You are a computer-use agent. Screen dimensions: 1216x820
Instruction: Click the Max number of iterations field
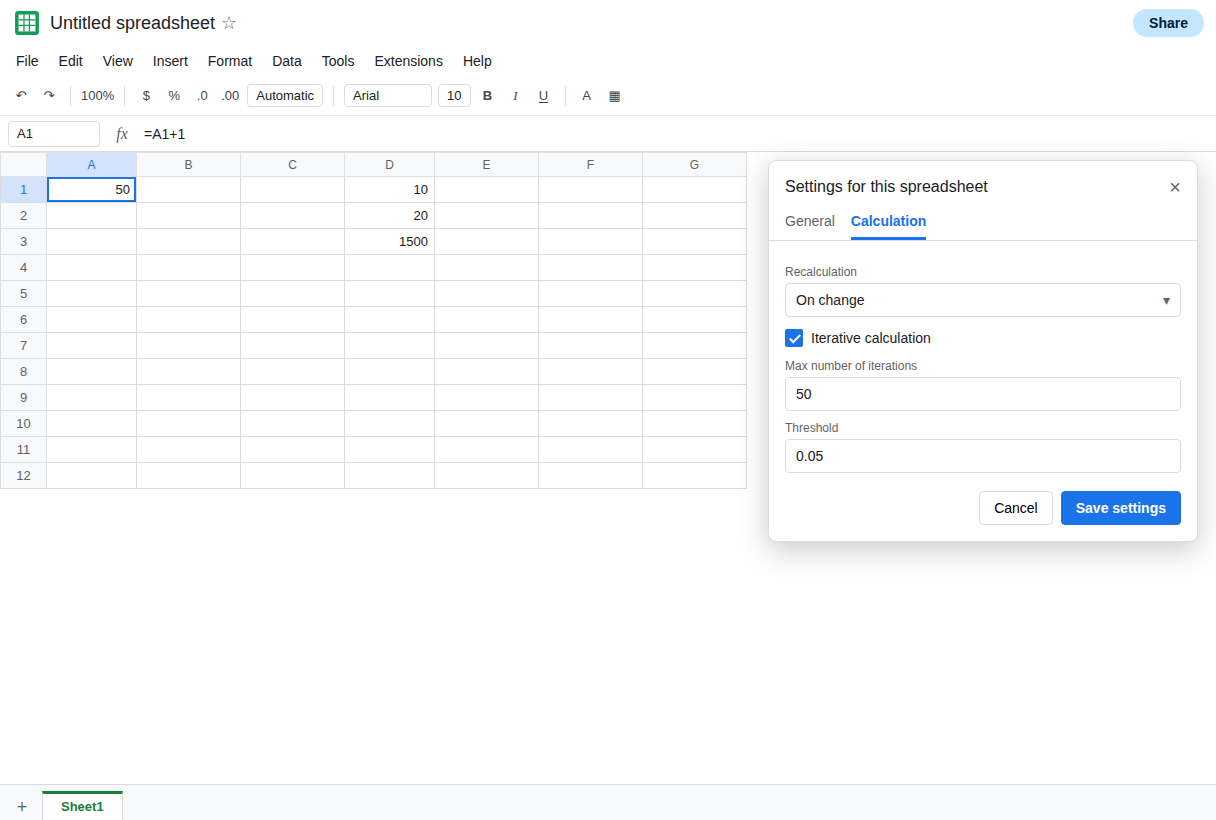point(983,394)
